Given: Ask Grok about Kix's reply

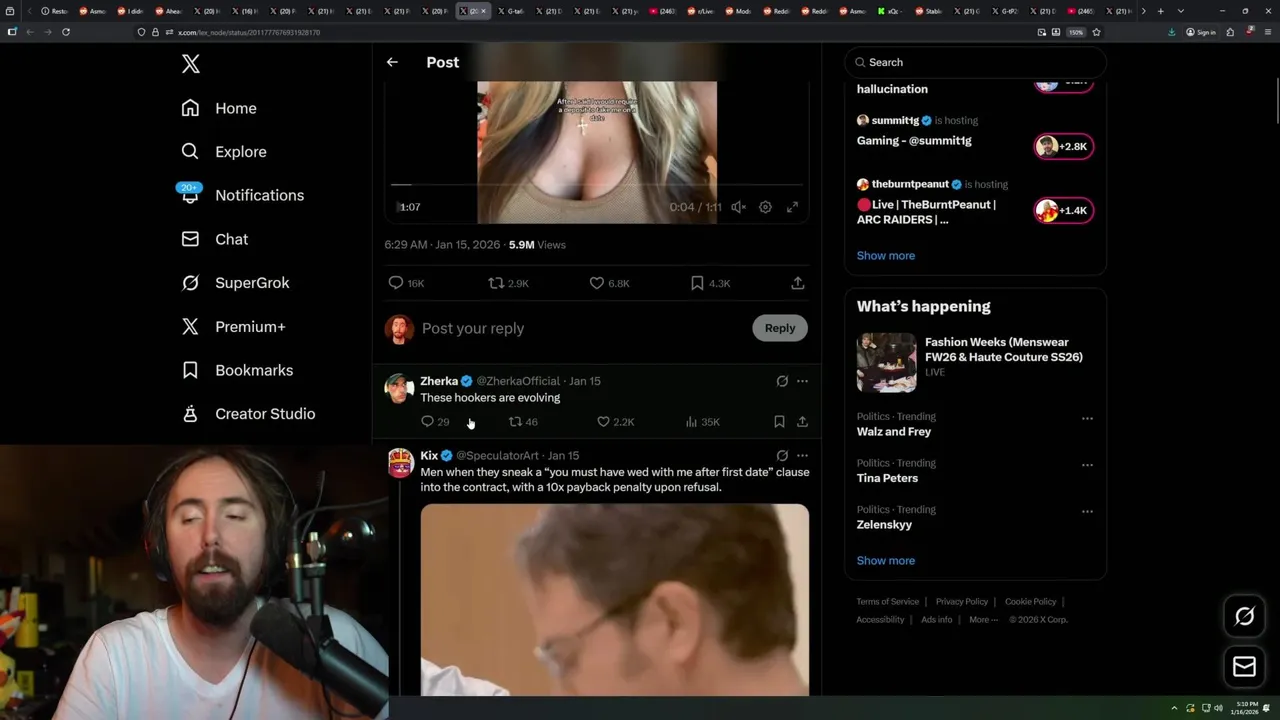Looking at the screenshot, I should 782,456.
